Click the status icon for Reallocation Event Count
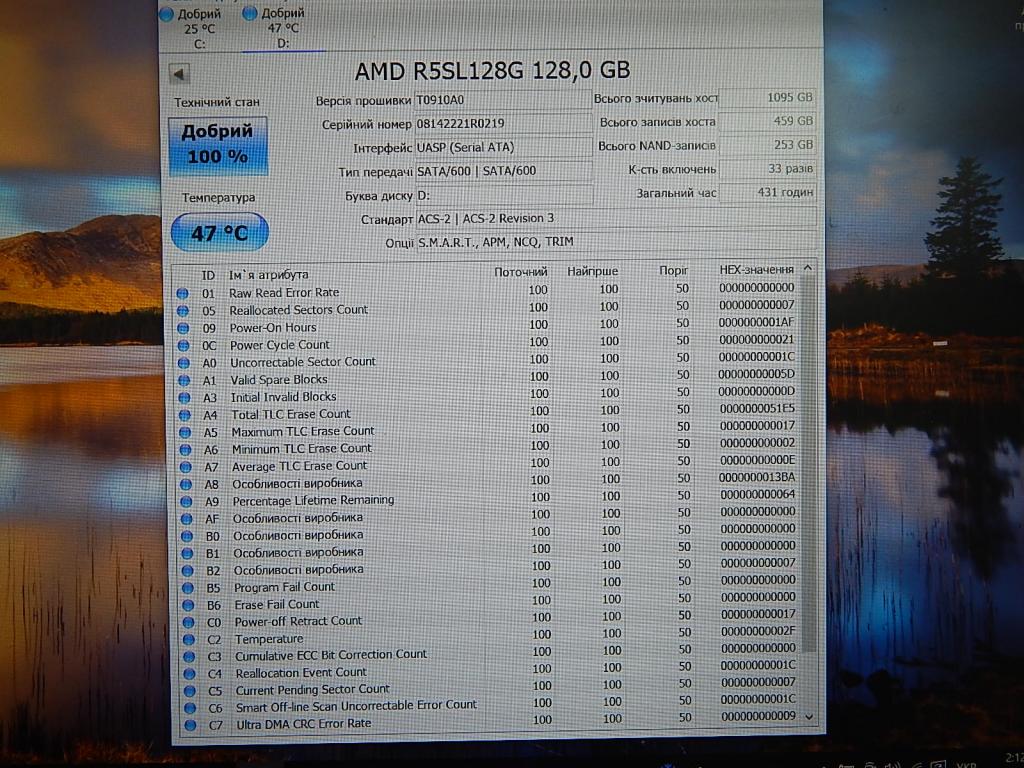The height and width of the screenshot is (768, 1024). pos(189,673)
